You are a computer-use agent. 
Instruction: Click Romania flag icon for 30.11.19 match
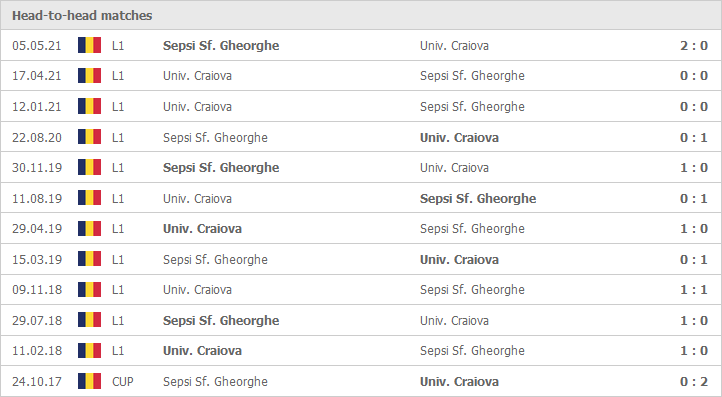click(x=89, y=167)
